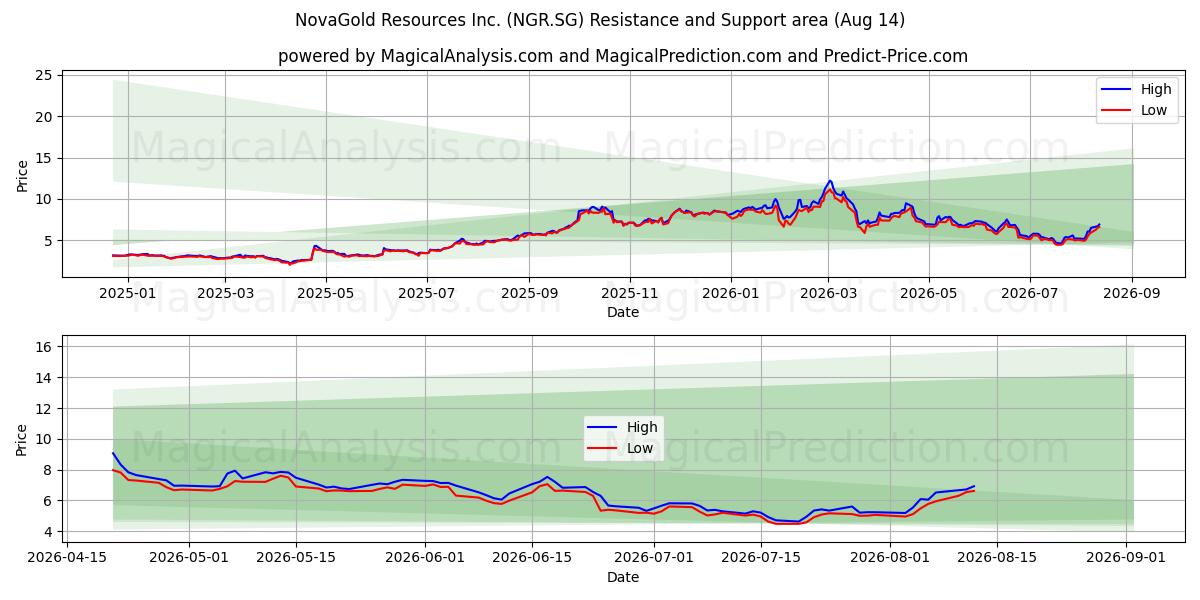Click the top chart 'Date' x-axis label
This screenshot has height=600, width=1200.
pyautogui.click(x=623, y=313)
